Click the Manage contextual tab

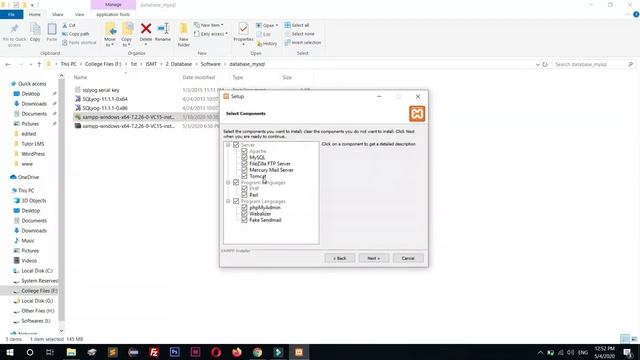pos(113,5)
